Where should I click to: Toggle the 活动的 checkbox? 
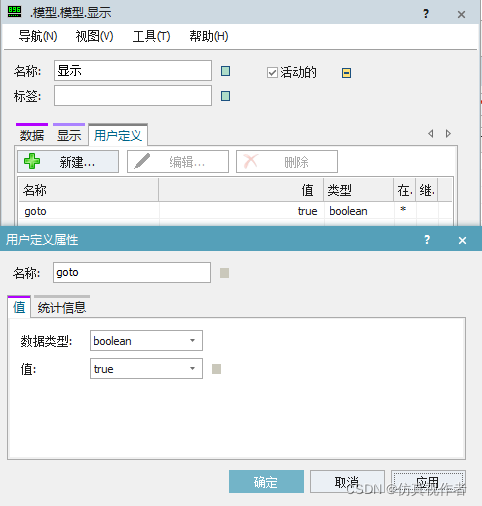[272, 72]
